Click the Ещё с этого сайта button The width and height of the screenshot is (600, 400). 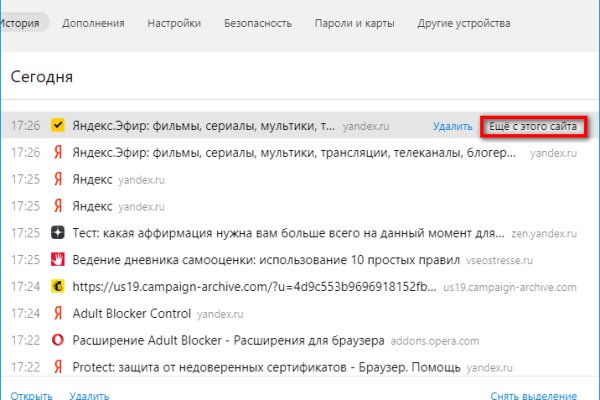point(531,127)
